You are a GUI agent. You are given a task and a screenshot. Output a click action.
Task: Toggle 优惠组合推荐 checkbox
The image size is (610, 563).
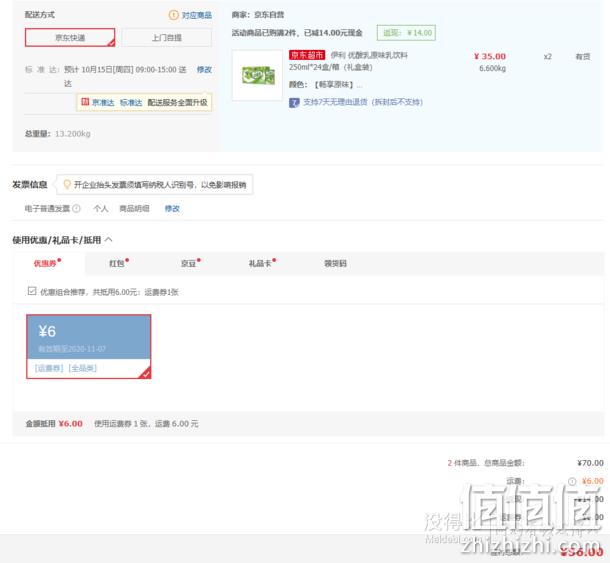pos(32,291)
